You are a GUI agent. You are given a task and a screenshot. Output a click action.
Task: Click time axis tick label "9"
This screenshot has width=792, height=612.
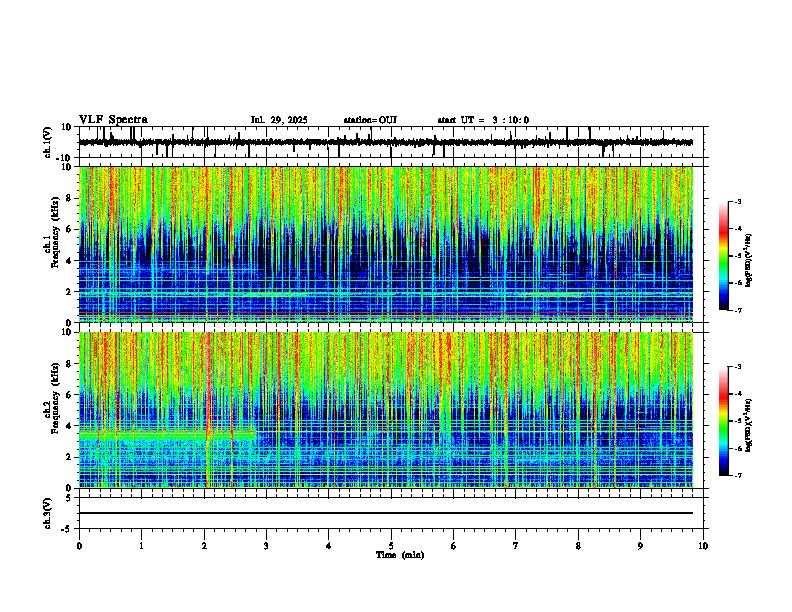pyautogui.click(x=640, y=546)
